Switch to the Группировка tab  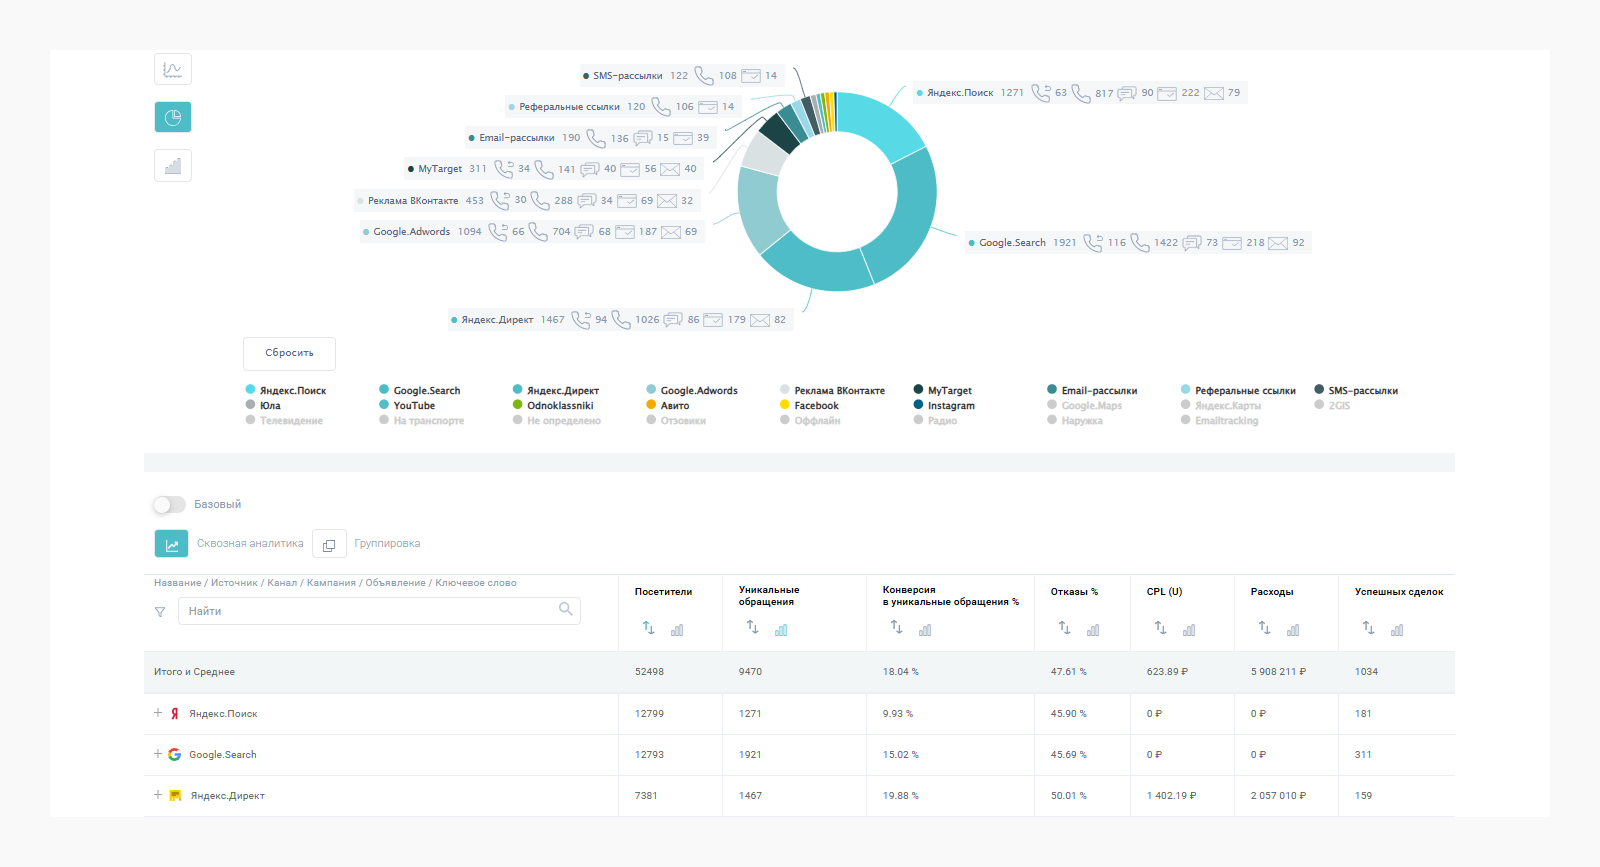click(x=386, y=544)
